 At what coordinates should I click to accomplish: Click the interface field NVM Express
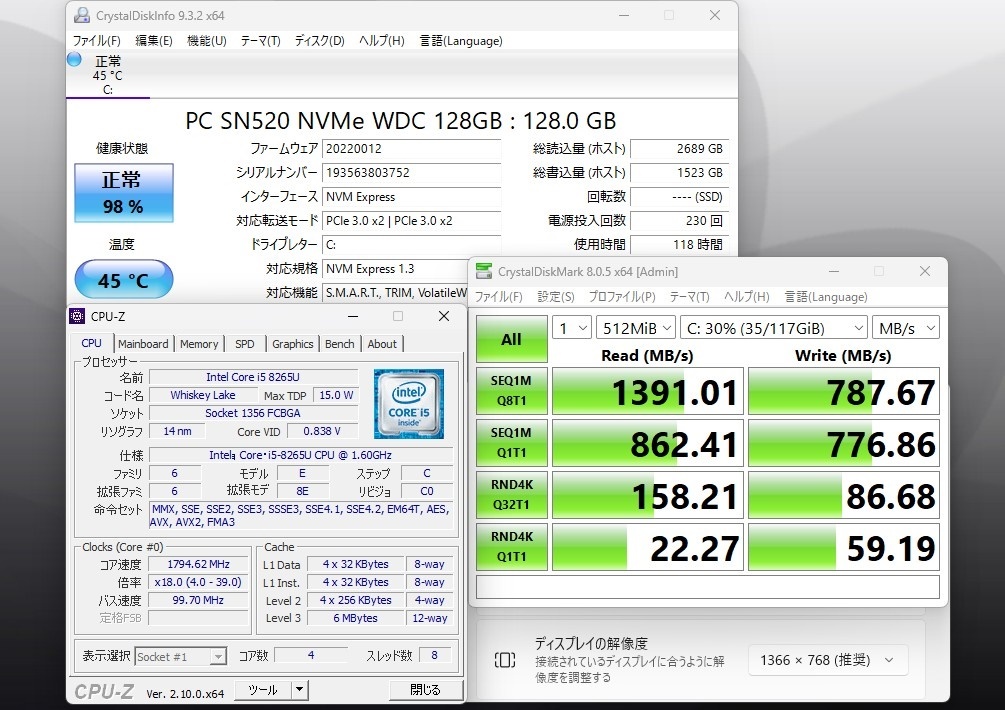coord(411,197)
